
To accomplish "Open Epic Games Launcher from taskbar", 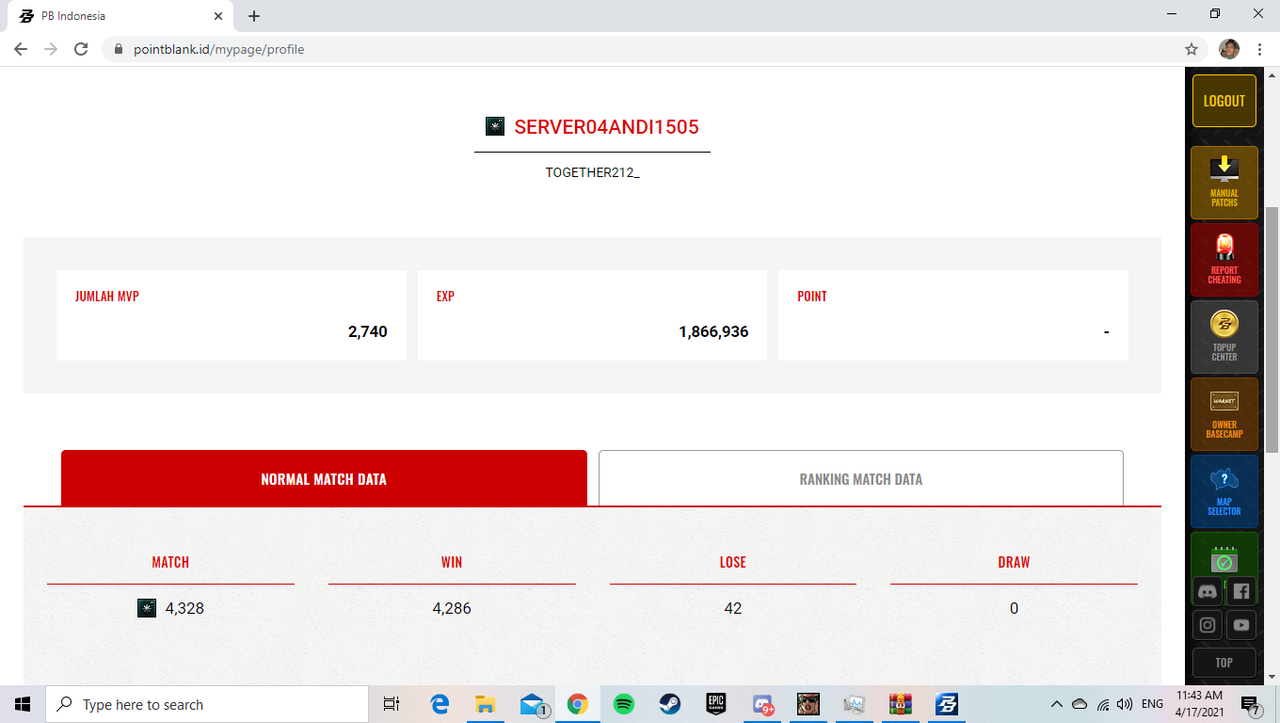I will pyautogui.click(x=716, y=704).
